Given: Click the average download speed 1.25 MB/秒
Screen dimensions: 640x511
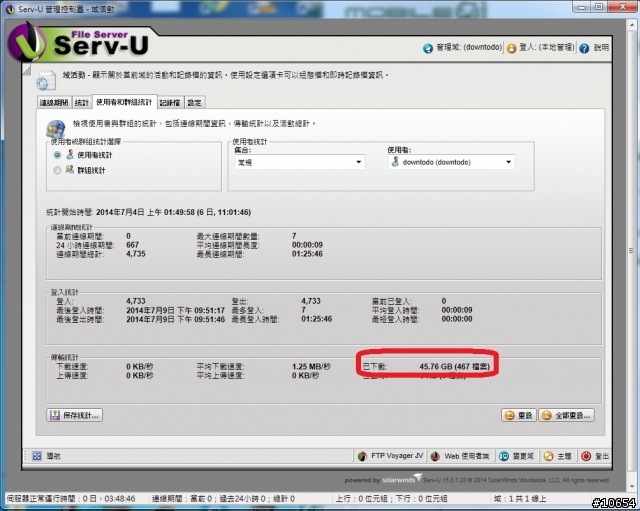Looking at the screenshot, I should 311,367.
